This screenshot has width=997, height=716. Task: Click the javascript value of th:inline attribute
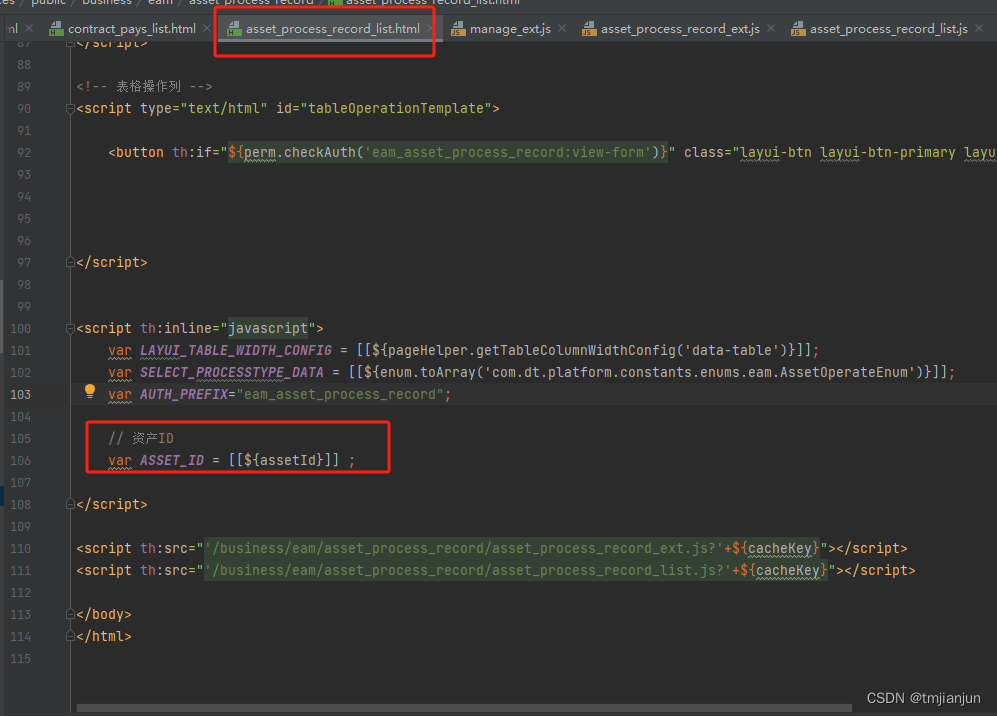click(268, 329)
